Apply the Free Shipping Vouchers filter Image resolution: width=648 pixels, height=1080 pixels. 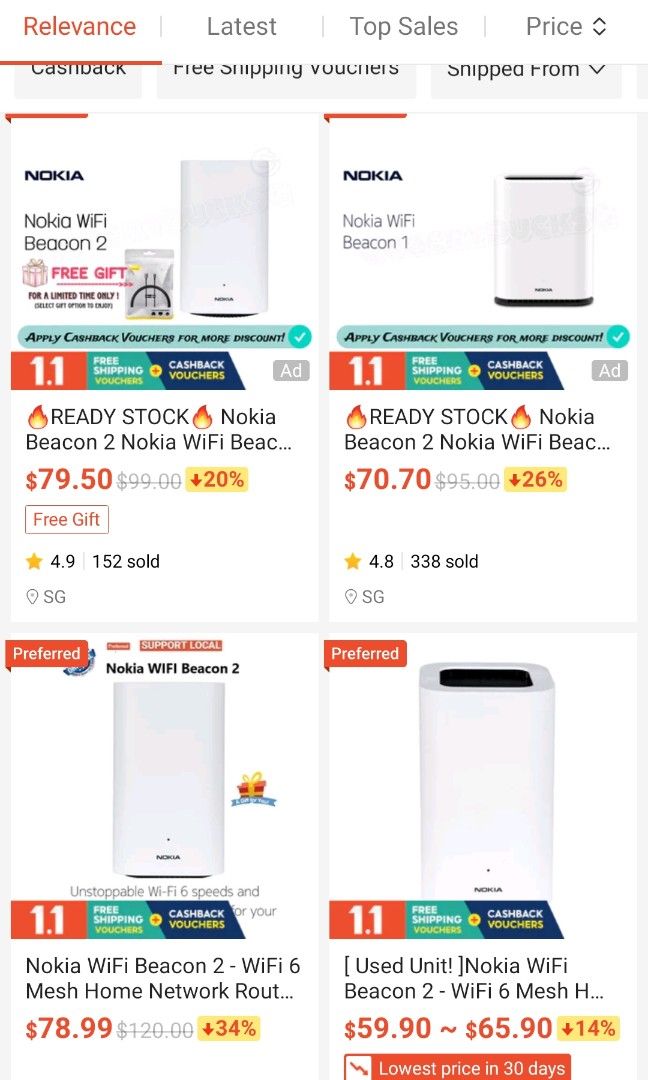click(286, 70)
